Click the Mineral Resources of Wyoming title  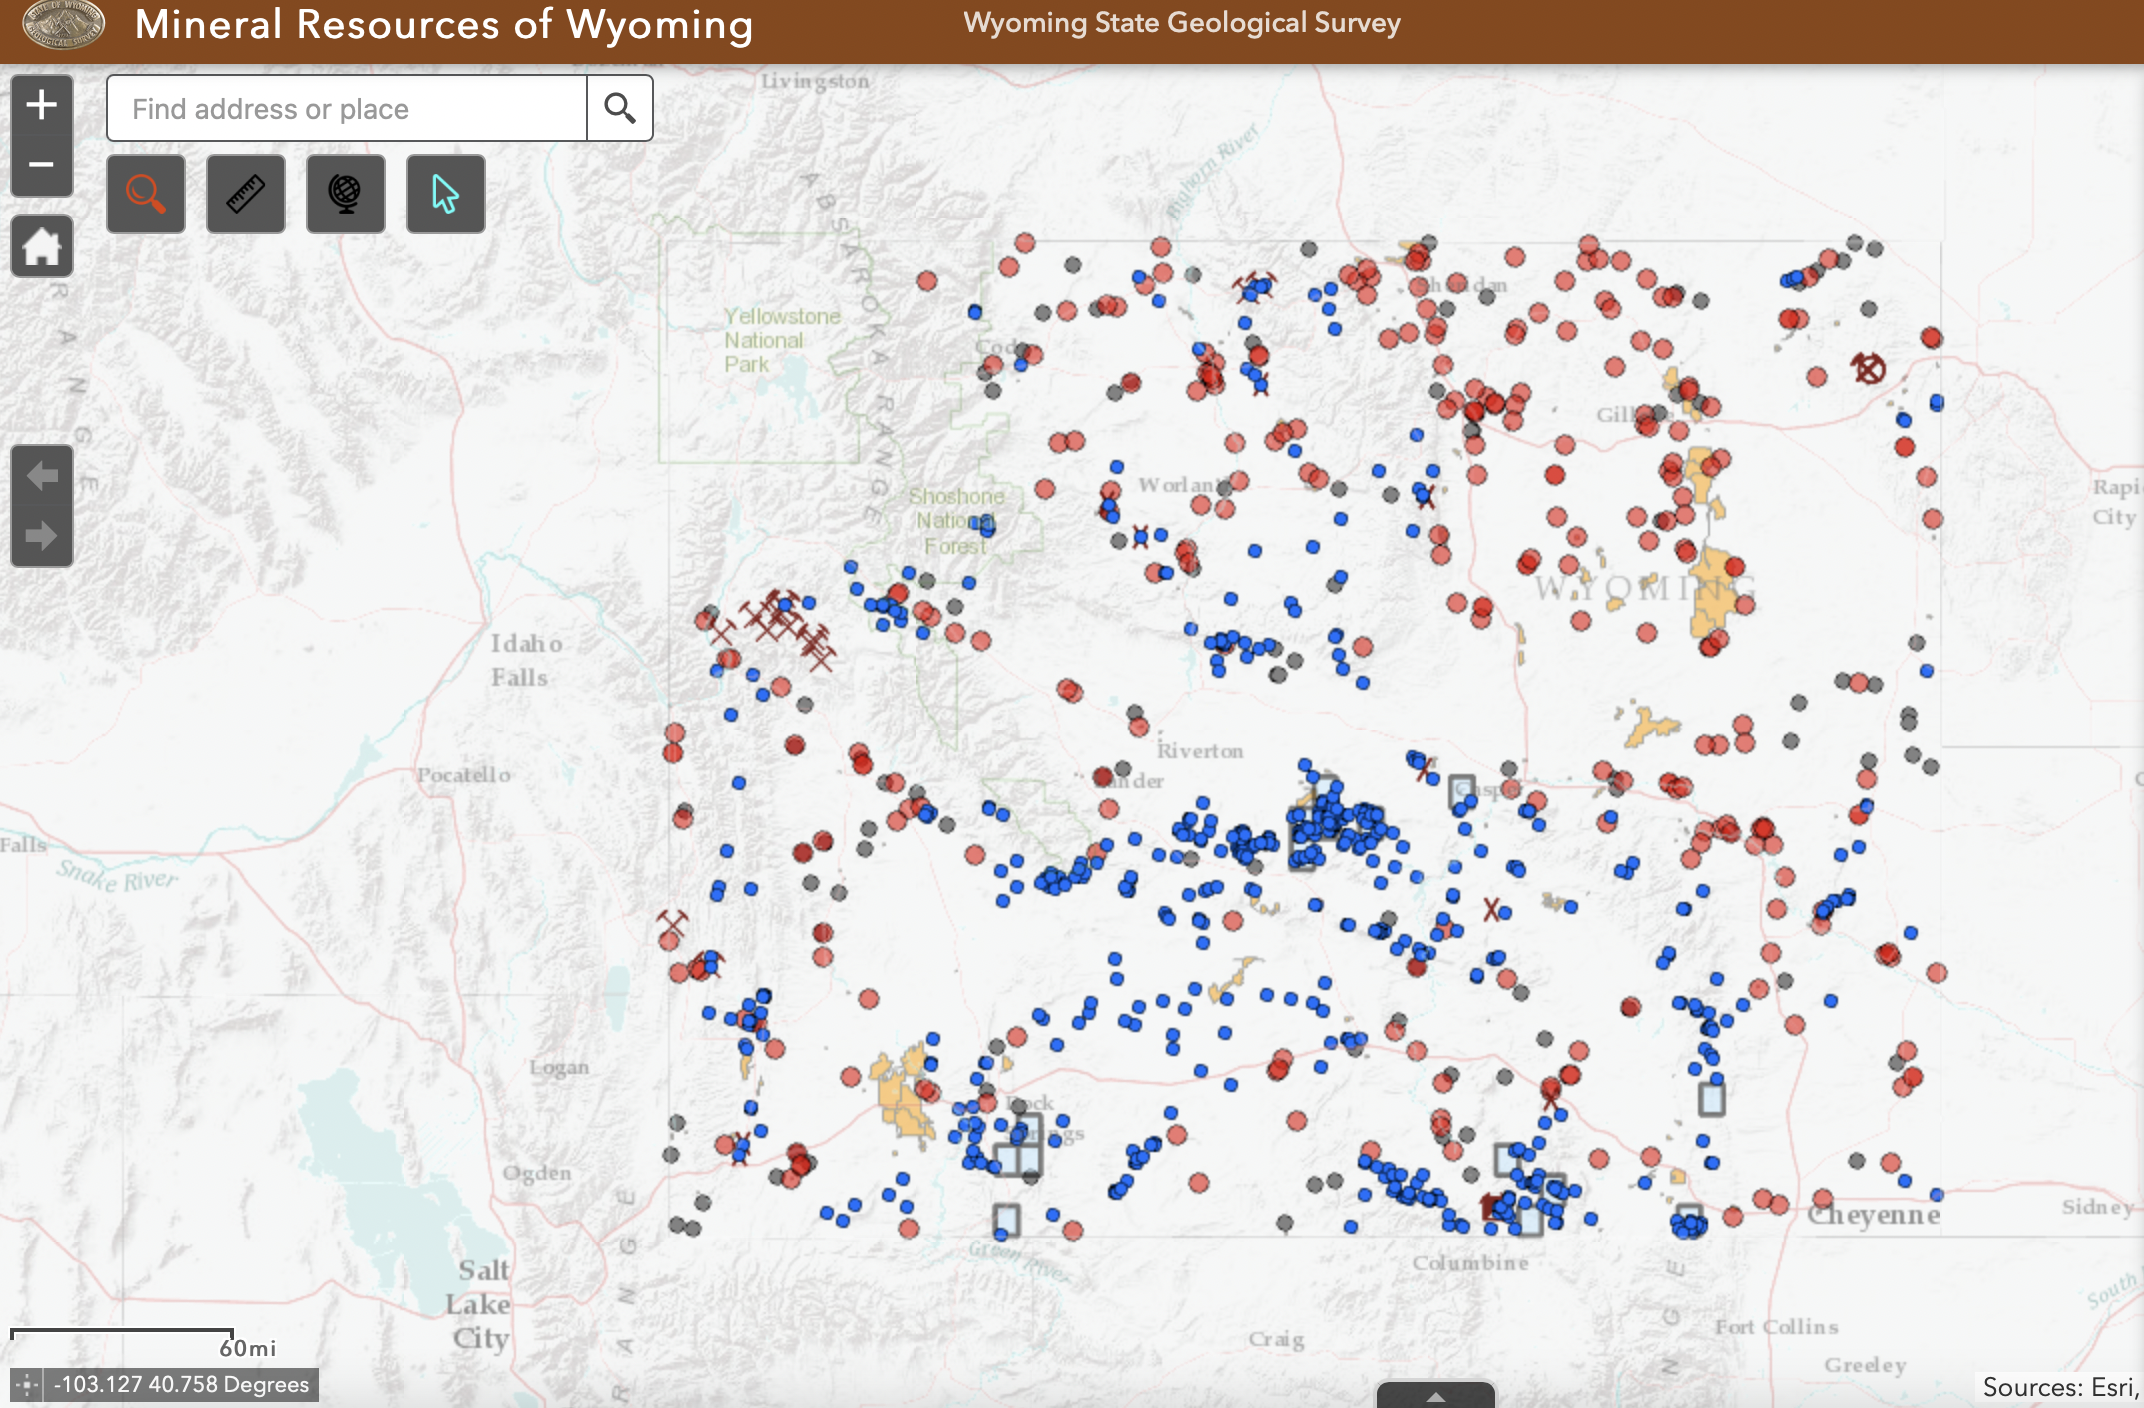click(x=444, y=25)
